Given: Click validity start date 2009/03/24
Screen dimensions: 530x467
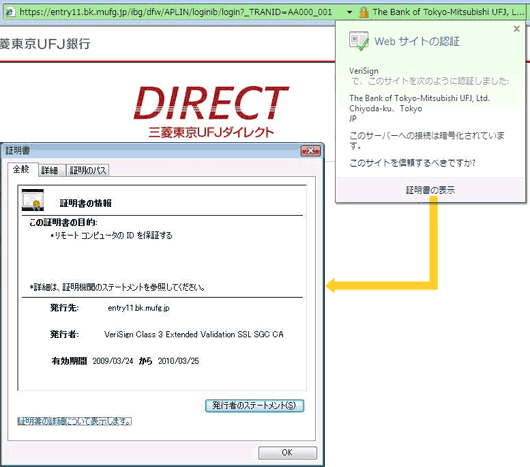Looking at the screenshot, I should (x=113, y=361).
